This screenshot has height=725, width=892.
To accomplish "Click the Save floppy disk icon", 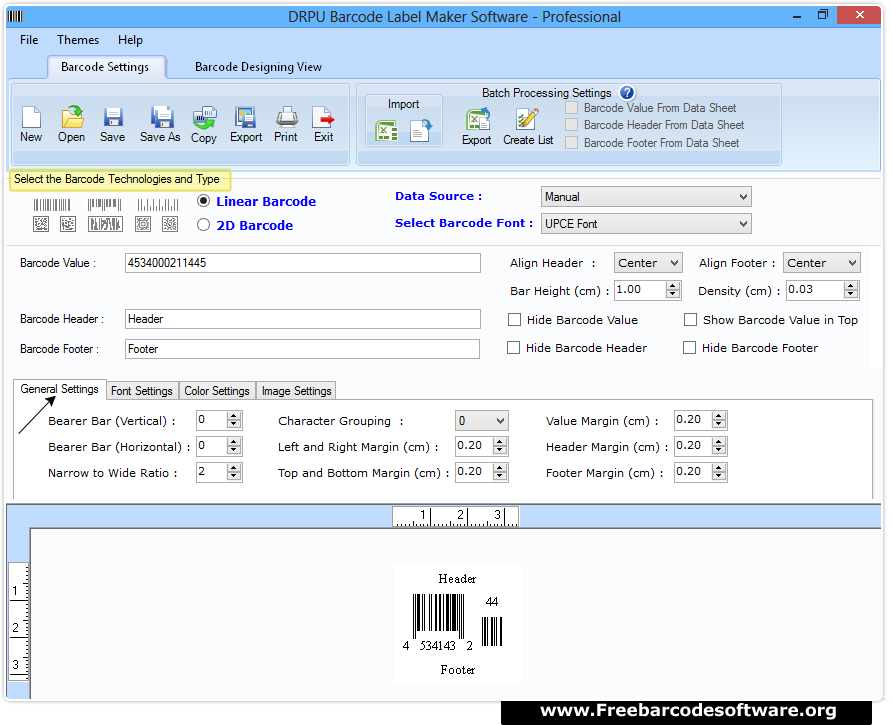I will (x=113, y=117).
